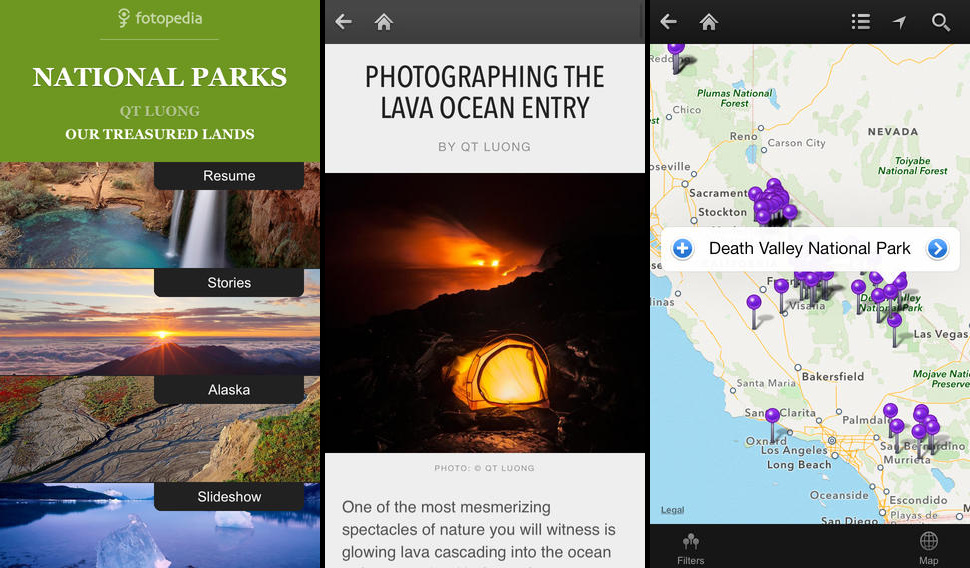Open the Stories section
970x568 pixels.
click(x=229, y=283)
